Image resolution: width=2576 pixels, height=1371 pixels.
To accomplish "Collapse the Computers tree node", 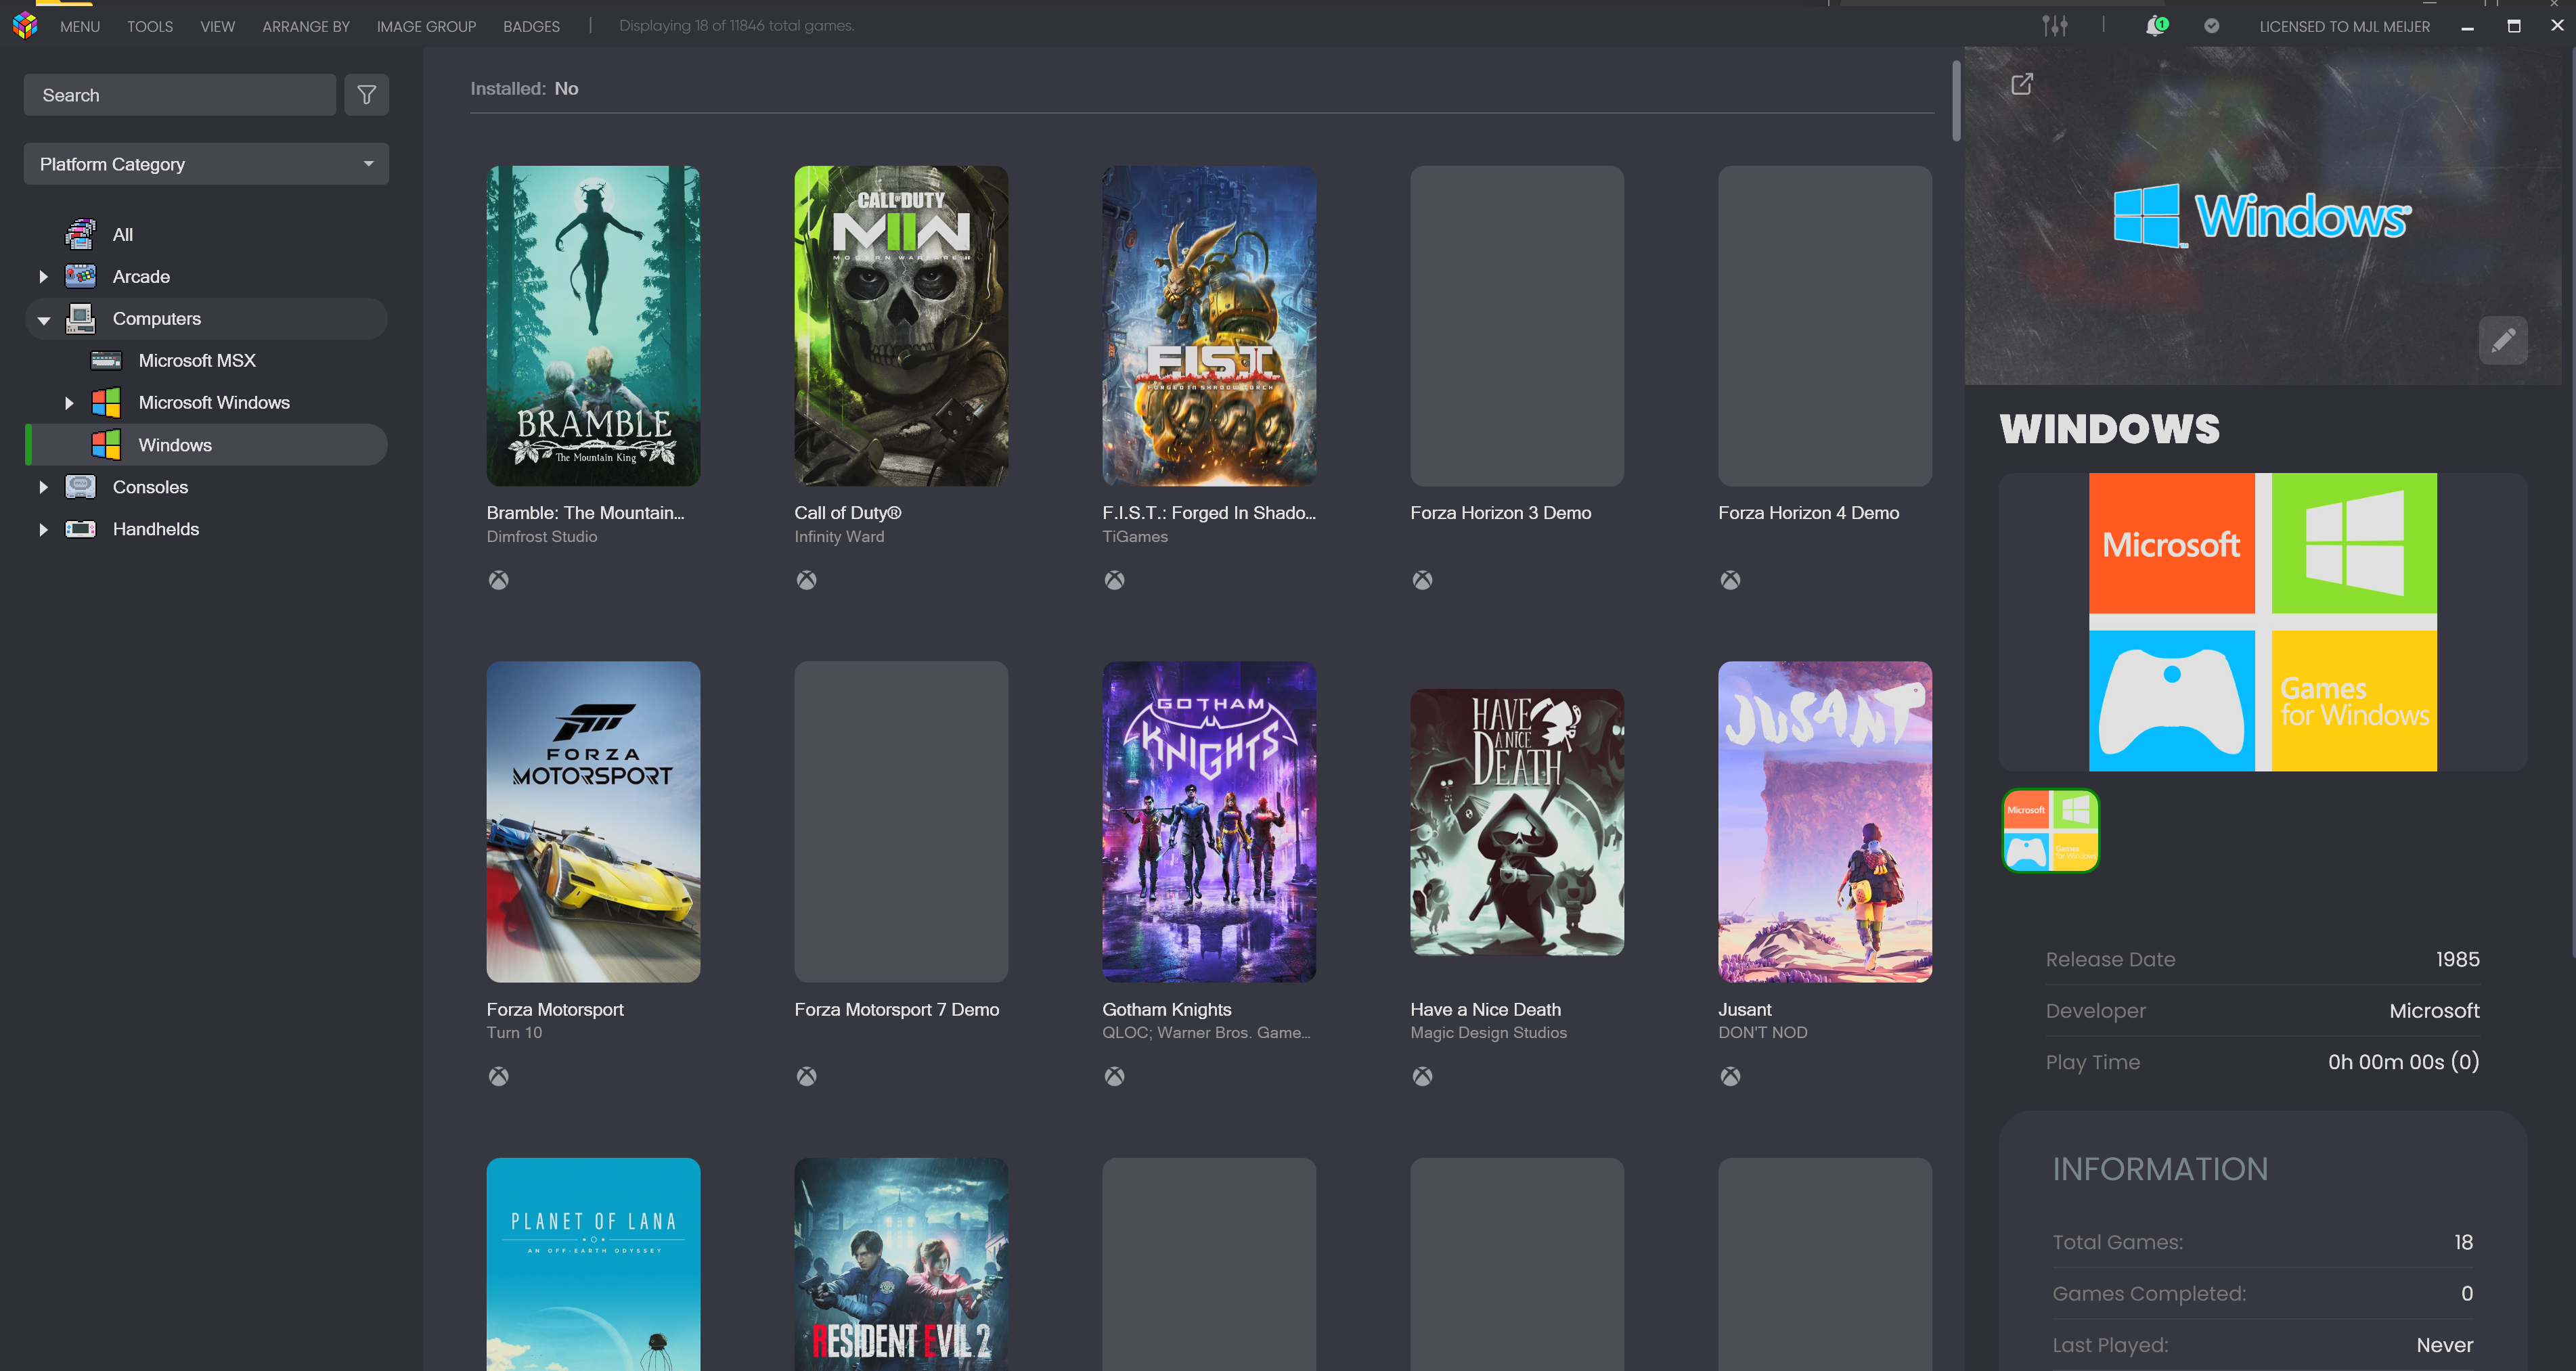I will coord(43,320).
